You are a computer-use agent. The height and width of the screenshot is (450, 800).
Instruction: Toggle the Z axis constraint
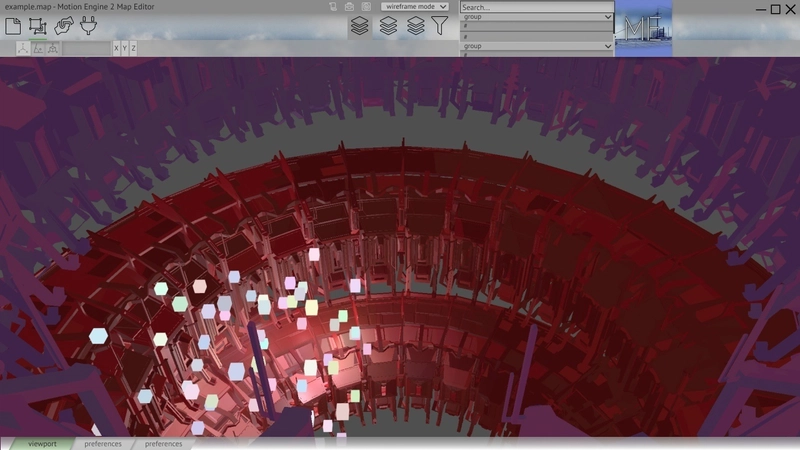(133, 48)
